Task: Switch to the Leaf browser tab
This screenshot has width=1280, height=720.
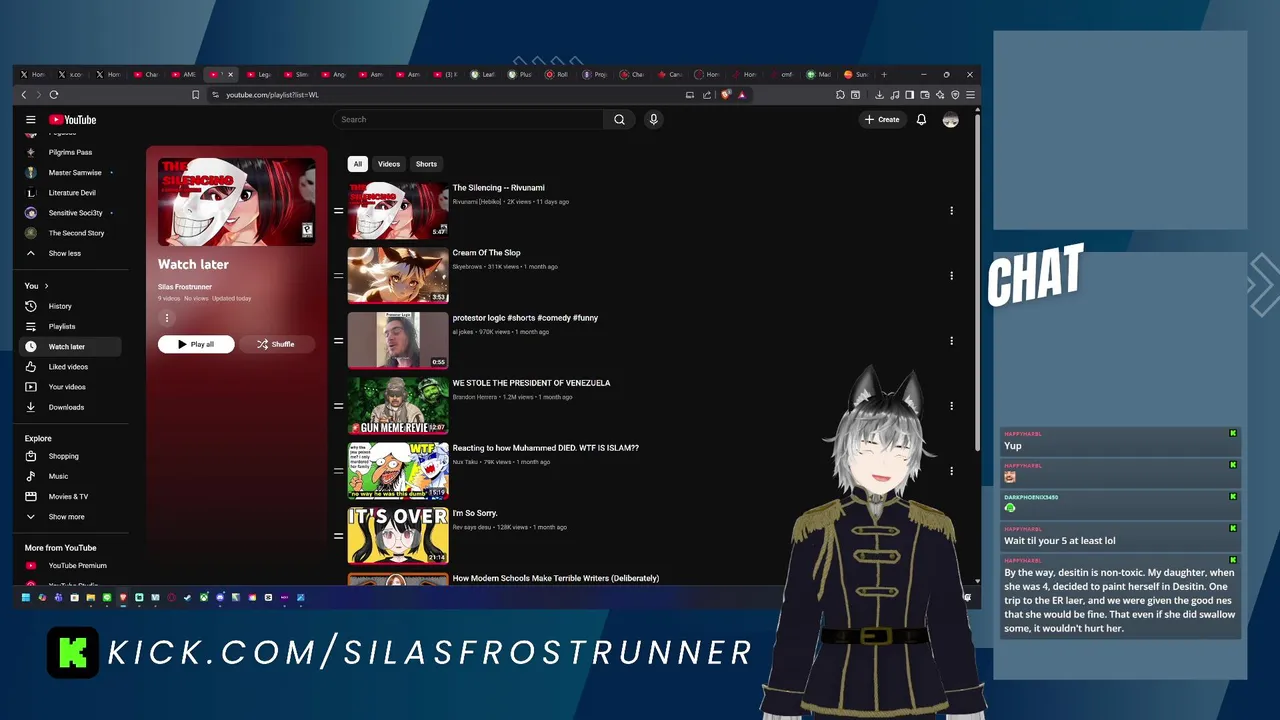Action: (484, 74)
